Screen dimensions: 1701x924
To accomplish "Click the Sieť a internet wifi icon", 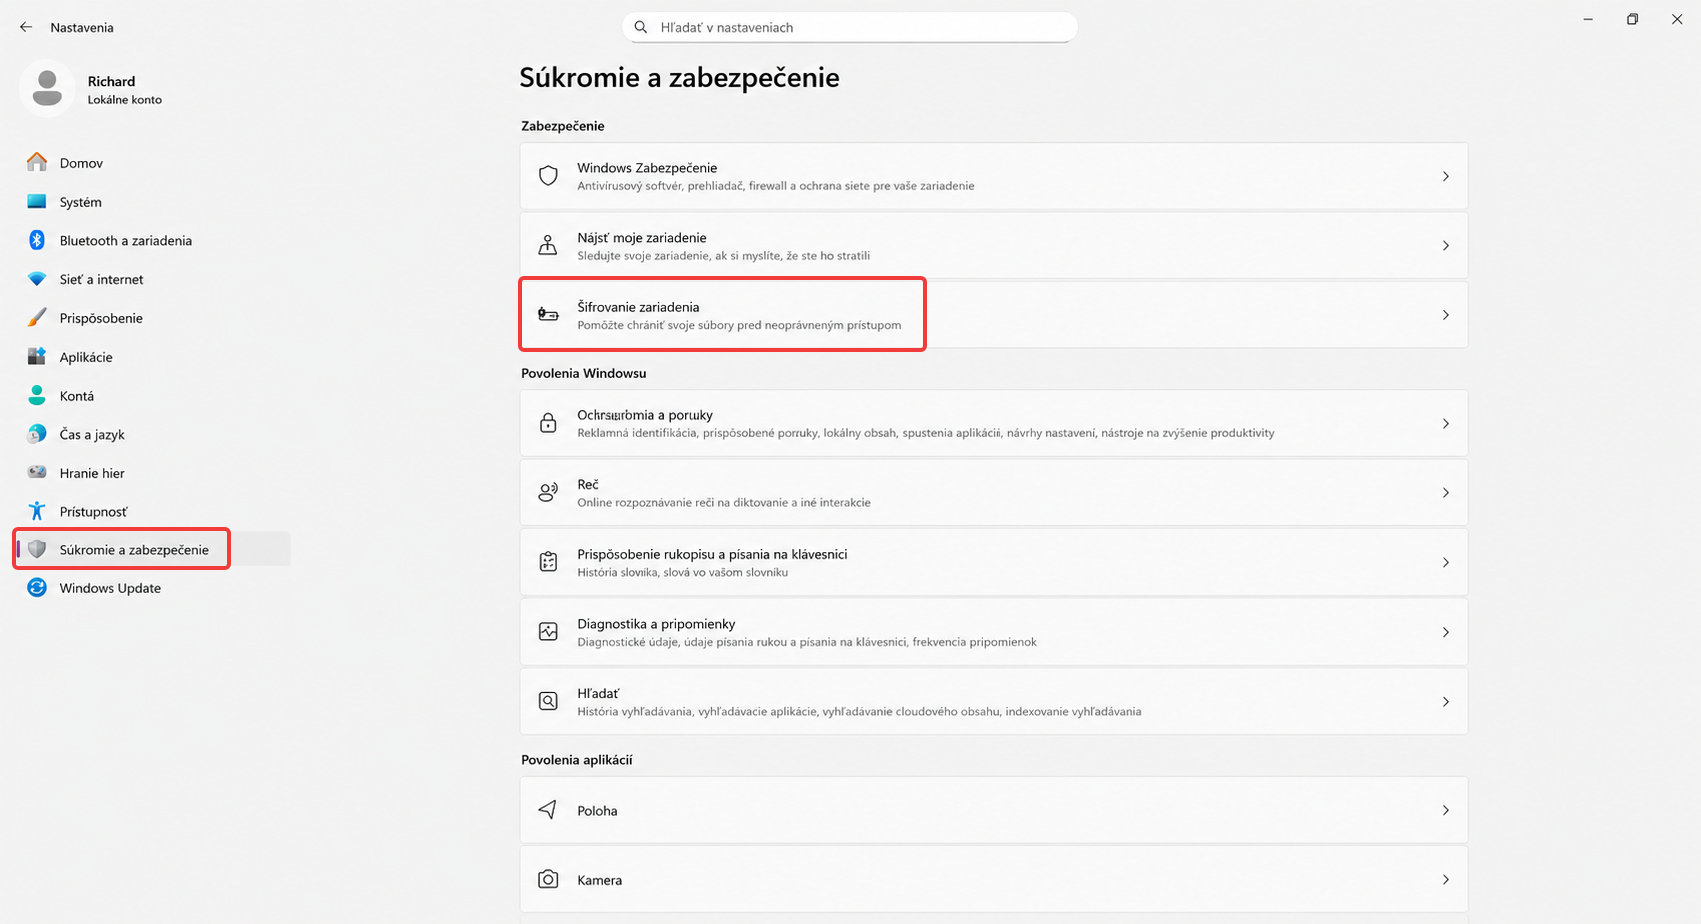I will pos(37,279).
